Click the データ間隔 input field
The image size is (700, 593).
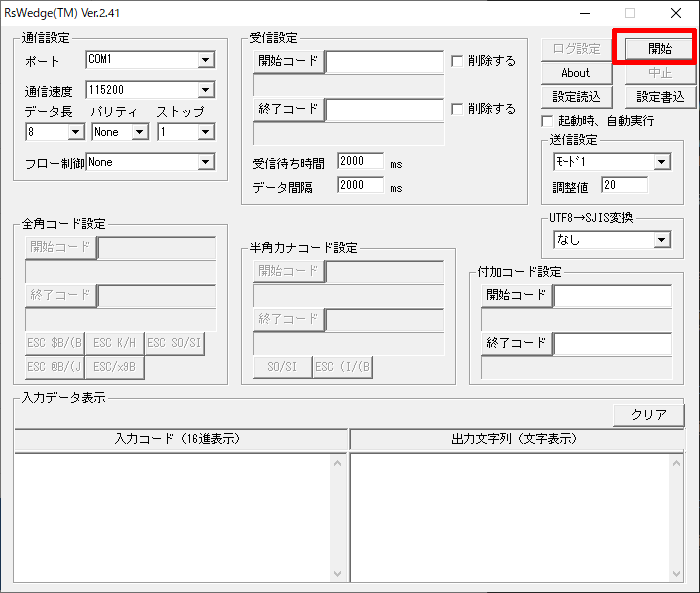pyautogui.click(x=360, y=185)
